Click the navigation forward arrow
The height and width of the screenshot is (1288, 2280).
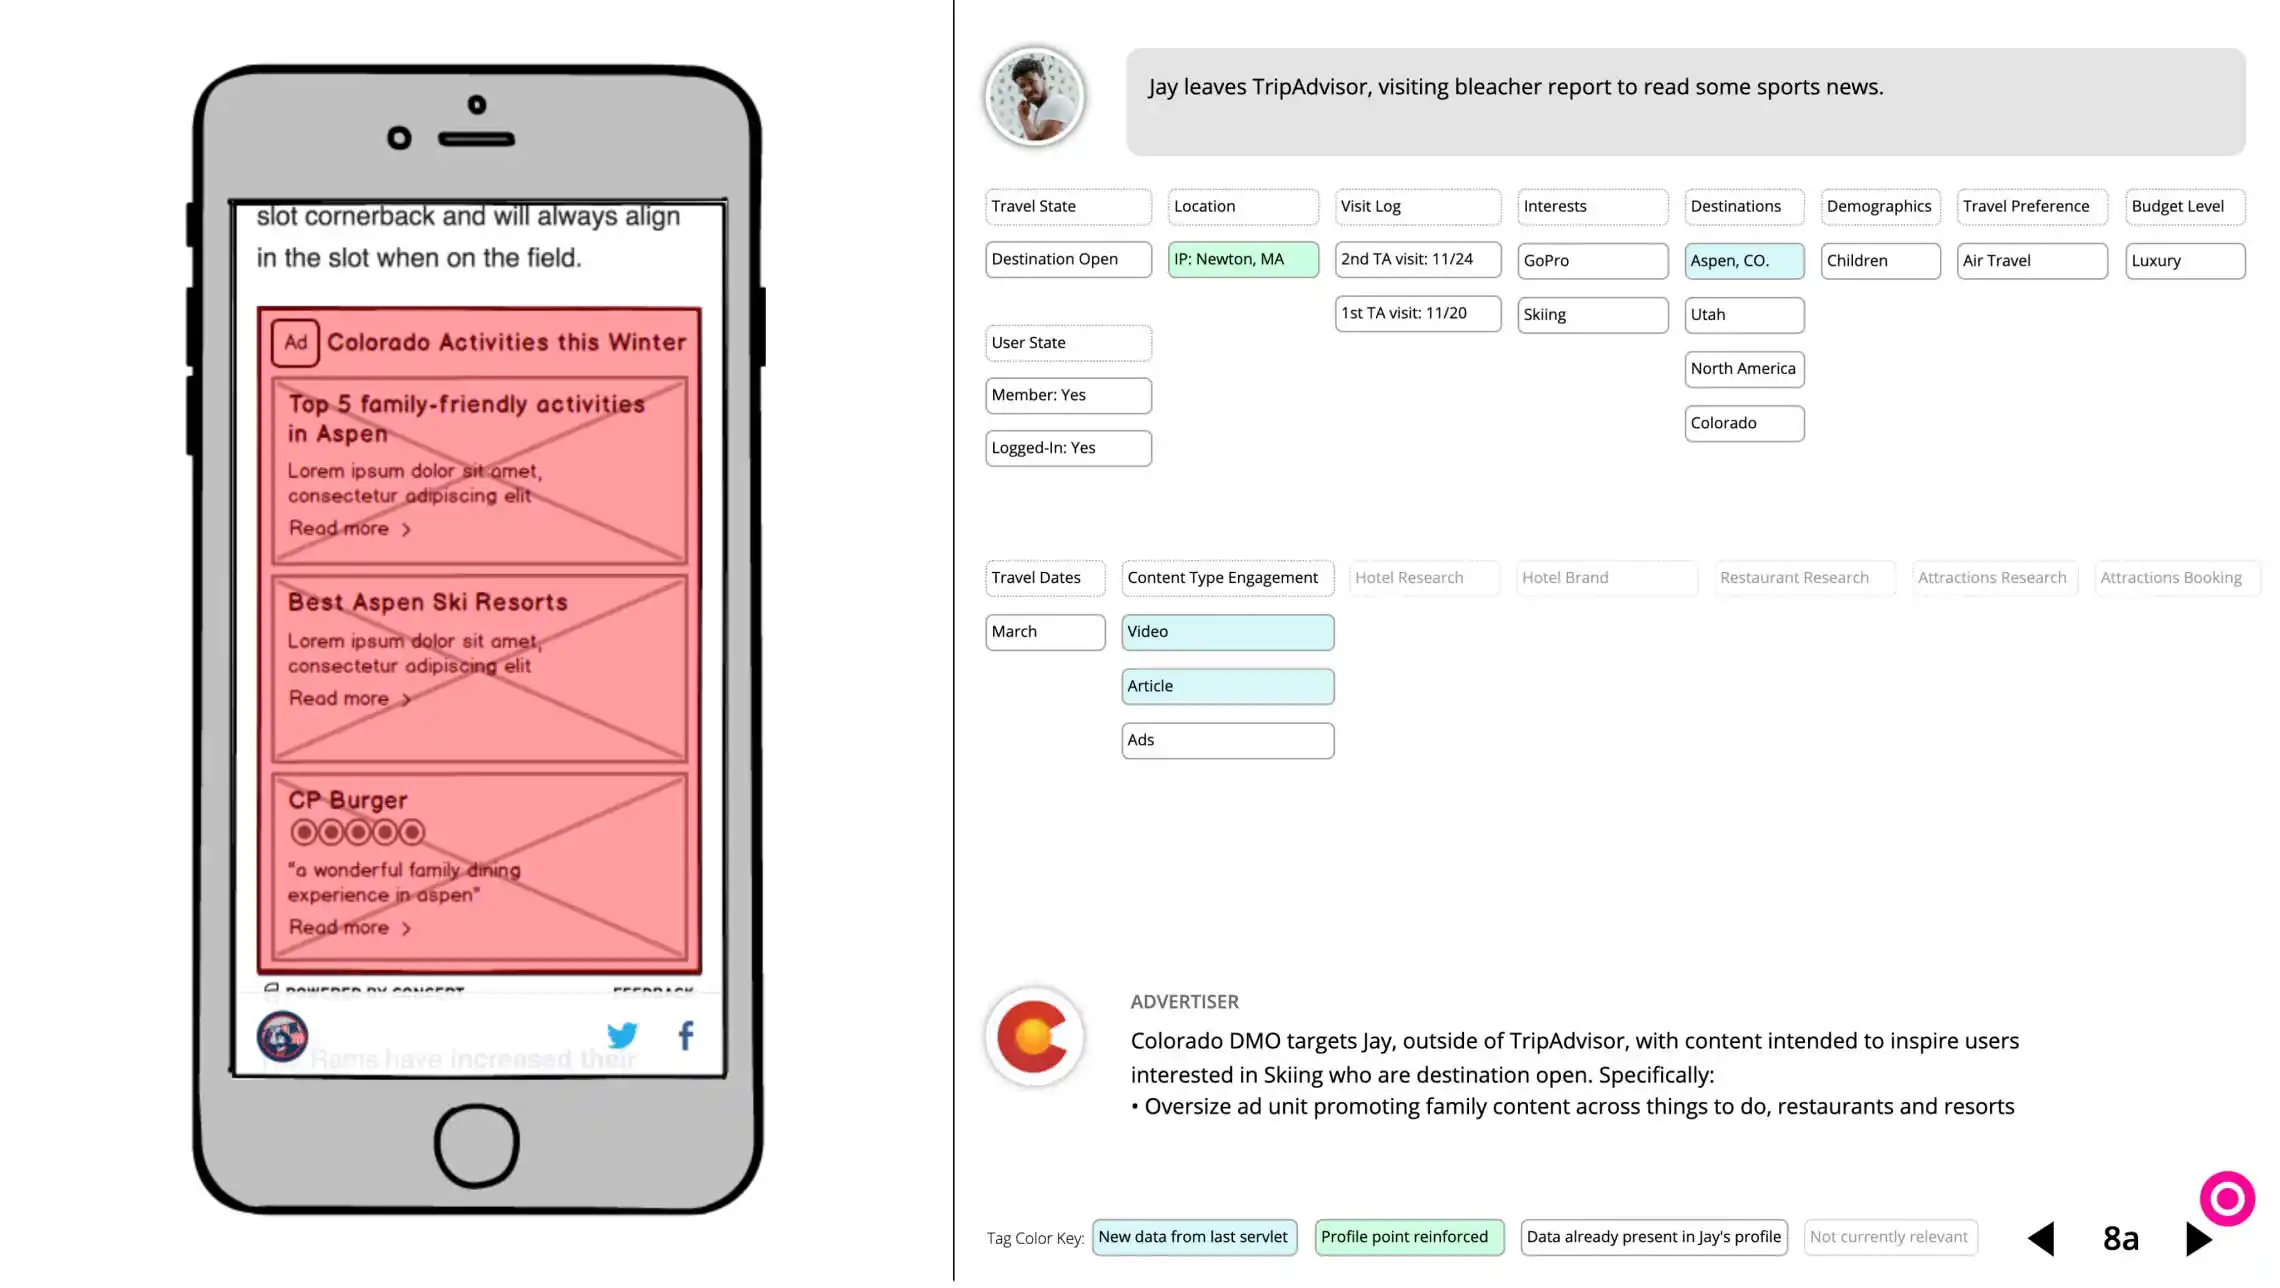[x=2197, y=1236]
